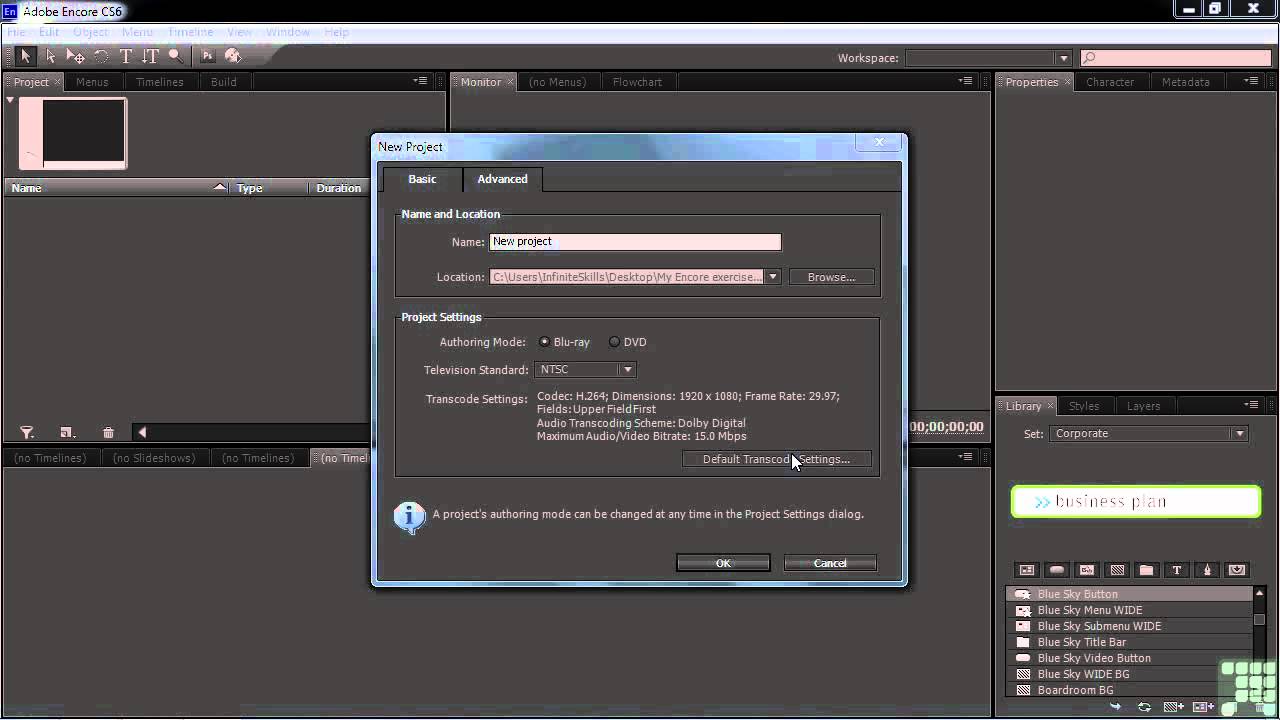
Task: Open the Menus tab in Project panel
Action: pos(92,82)
